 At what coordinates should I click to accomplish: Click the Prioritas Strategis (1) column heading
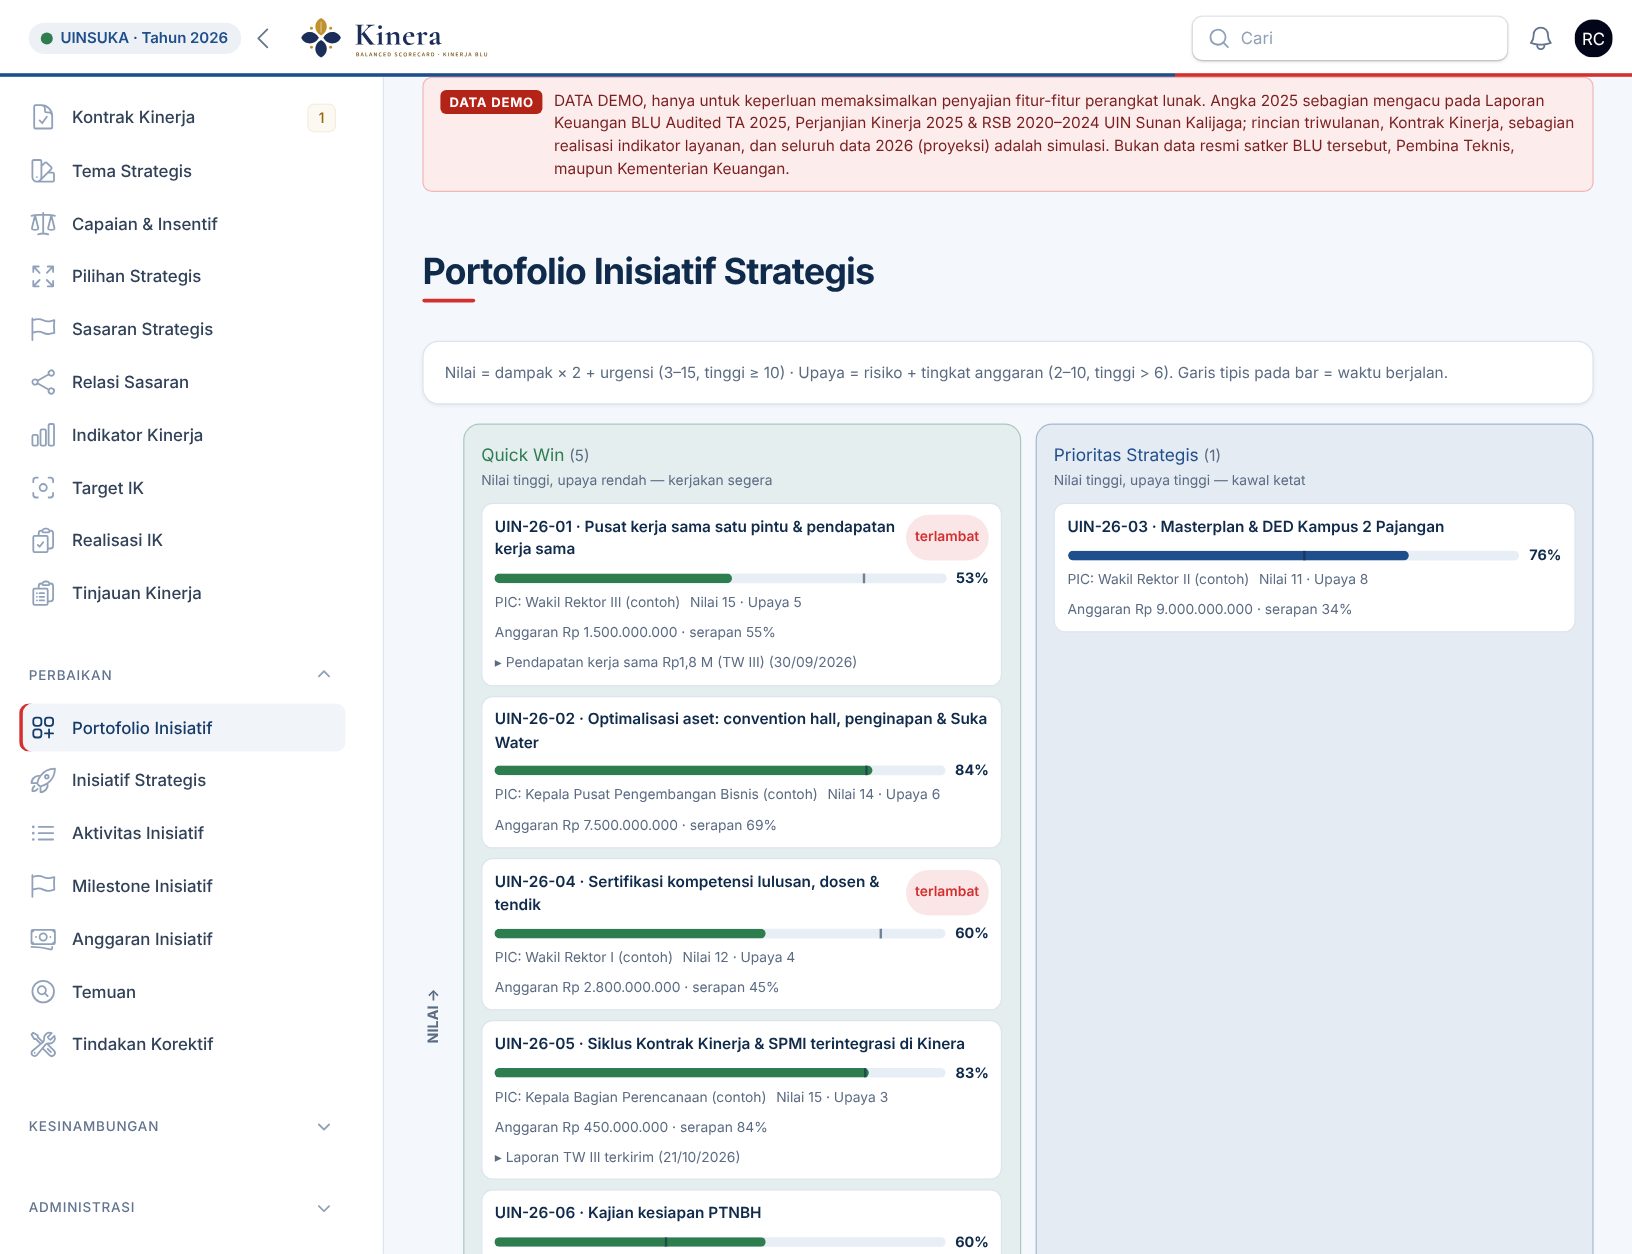[1137, 455]
